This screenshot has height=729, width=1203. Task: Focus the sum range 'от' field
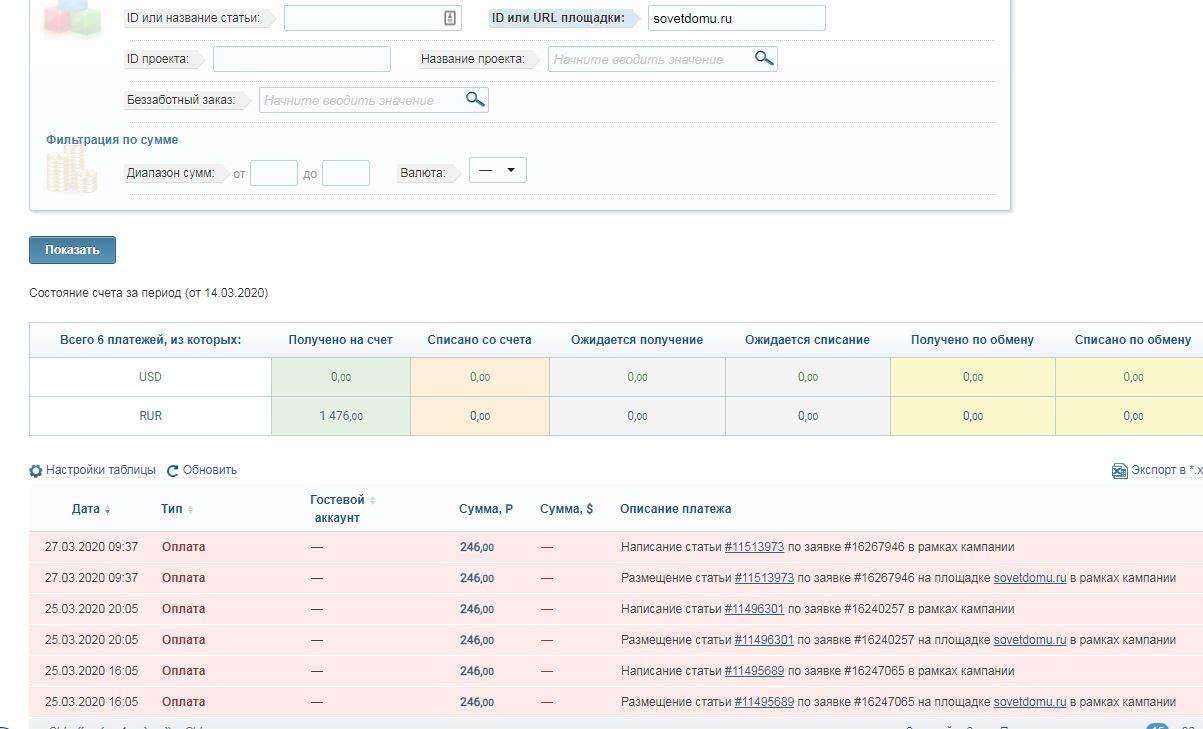[x=273, y=173]
